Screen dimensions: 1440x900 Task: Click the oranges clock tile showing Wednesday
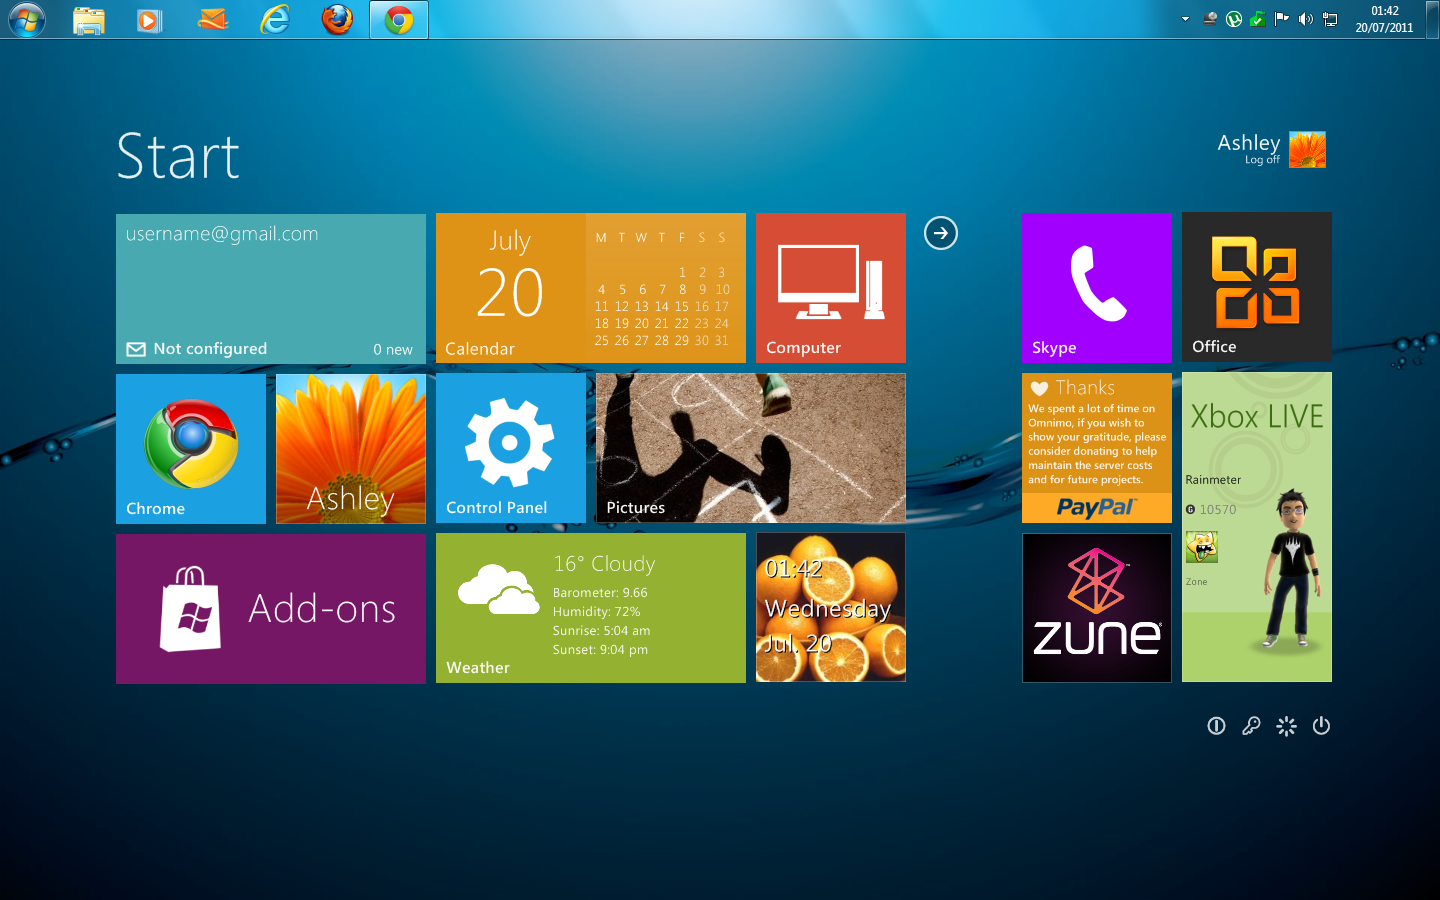[831, 608]
